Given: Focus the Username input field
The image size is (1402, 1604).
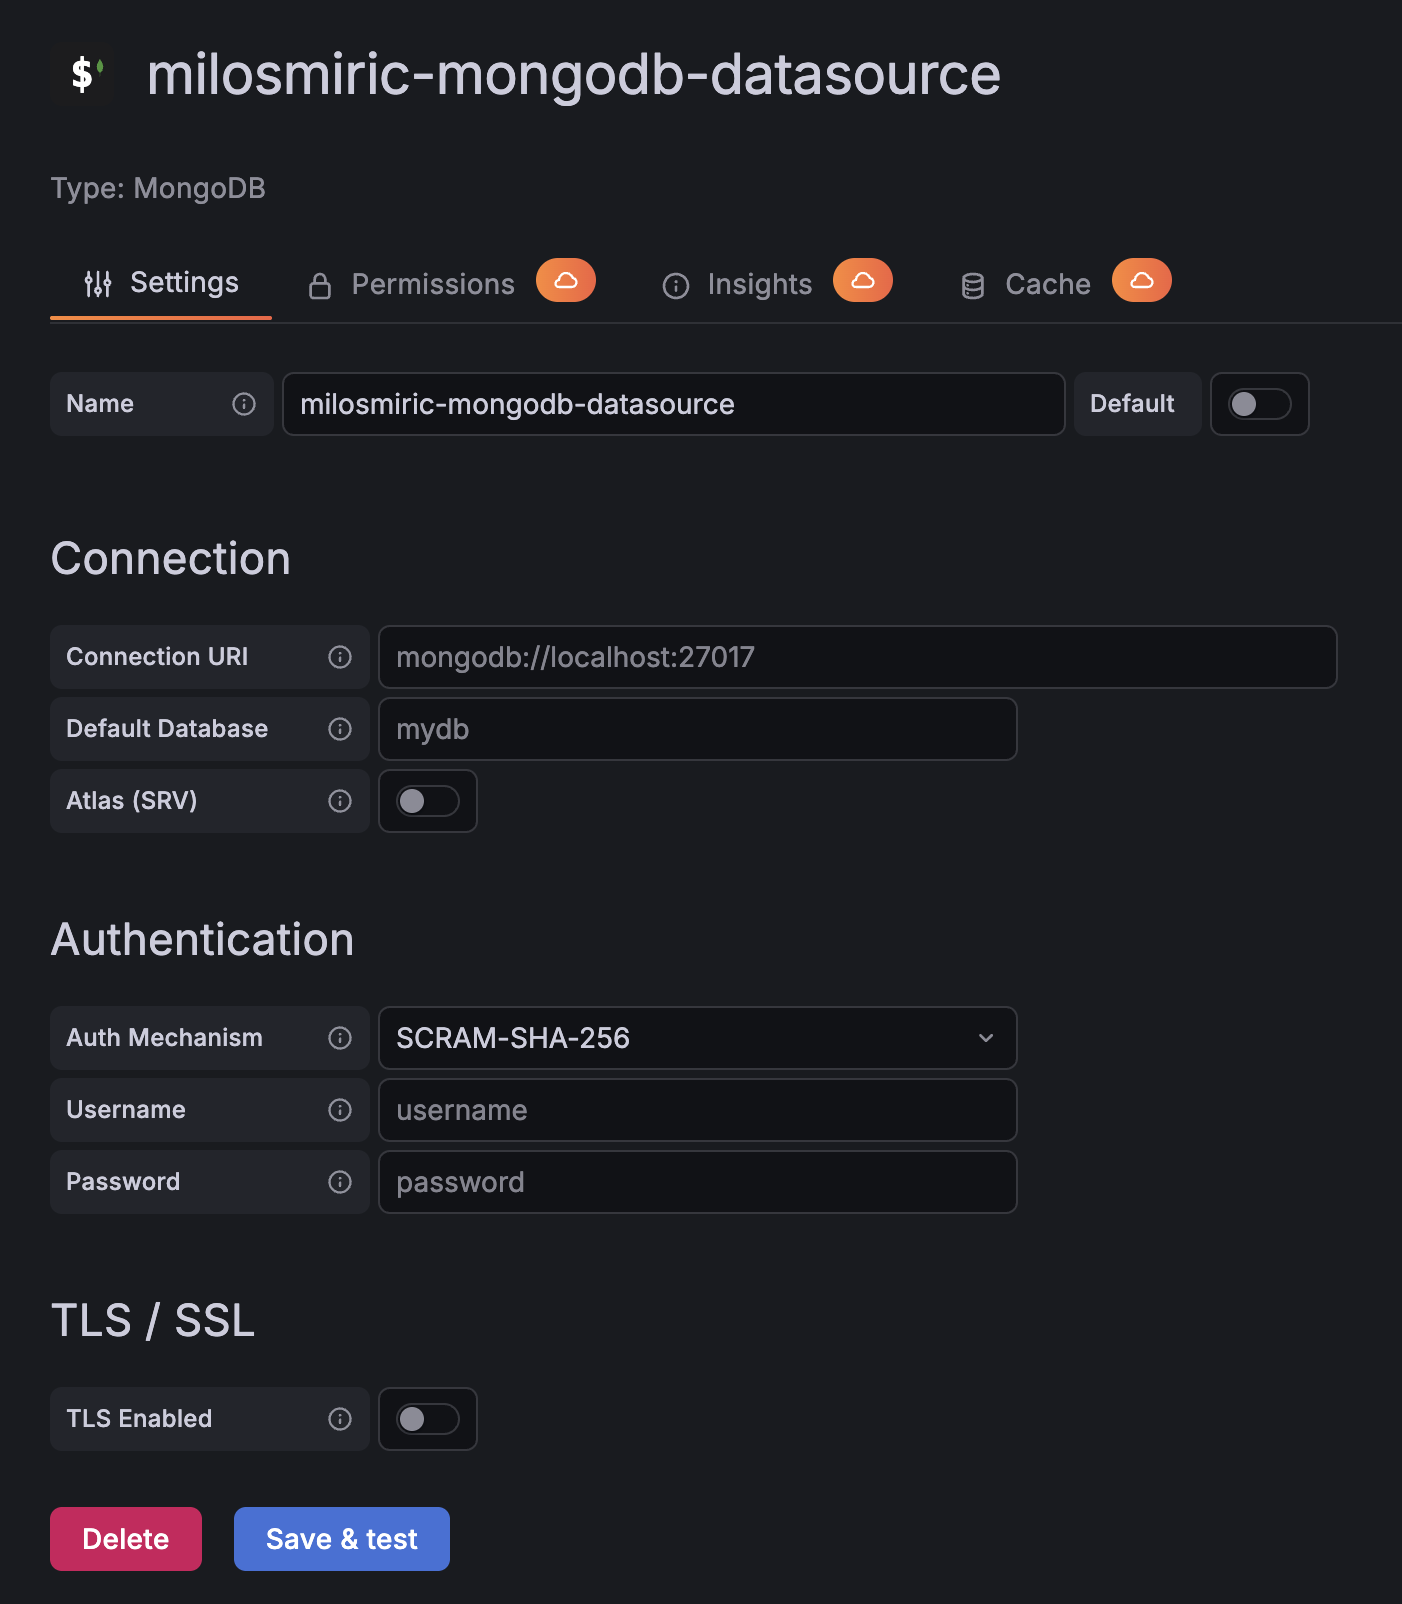Looking at the screenshot, I should tap(698, 1110).
